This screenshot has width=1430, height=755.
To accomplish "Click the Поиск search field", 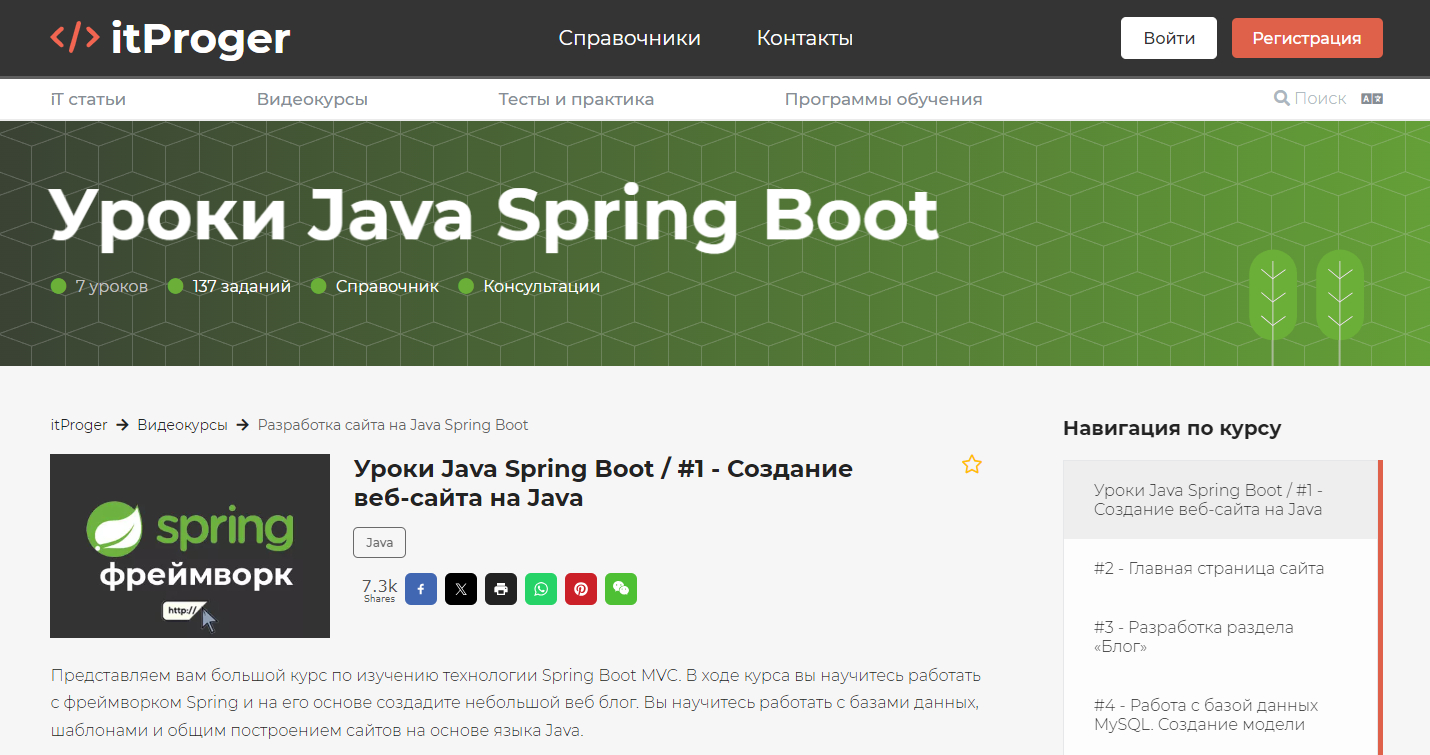I will pos(1319,99).
